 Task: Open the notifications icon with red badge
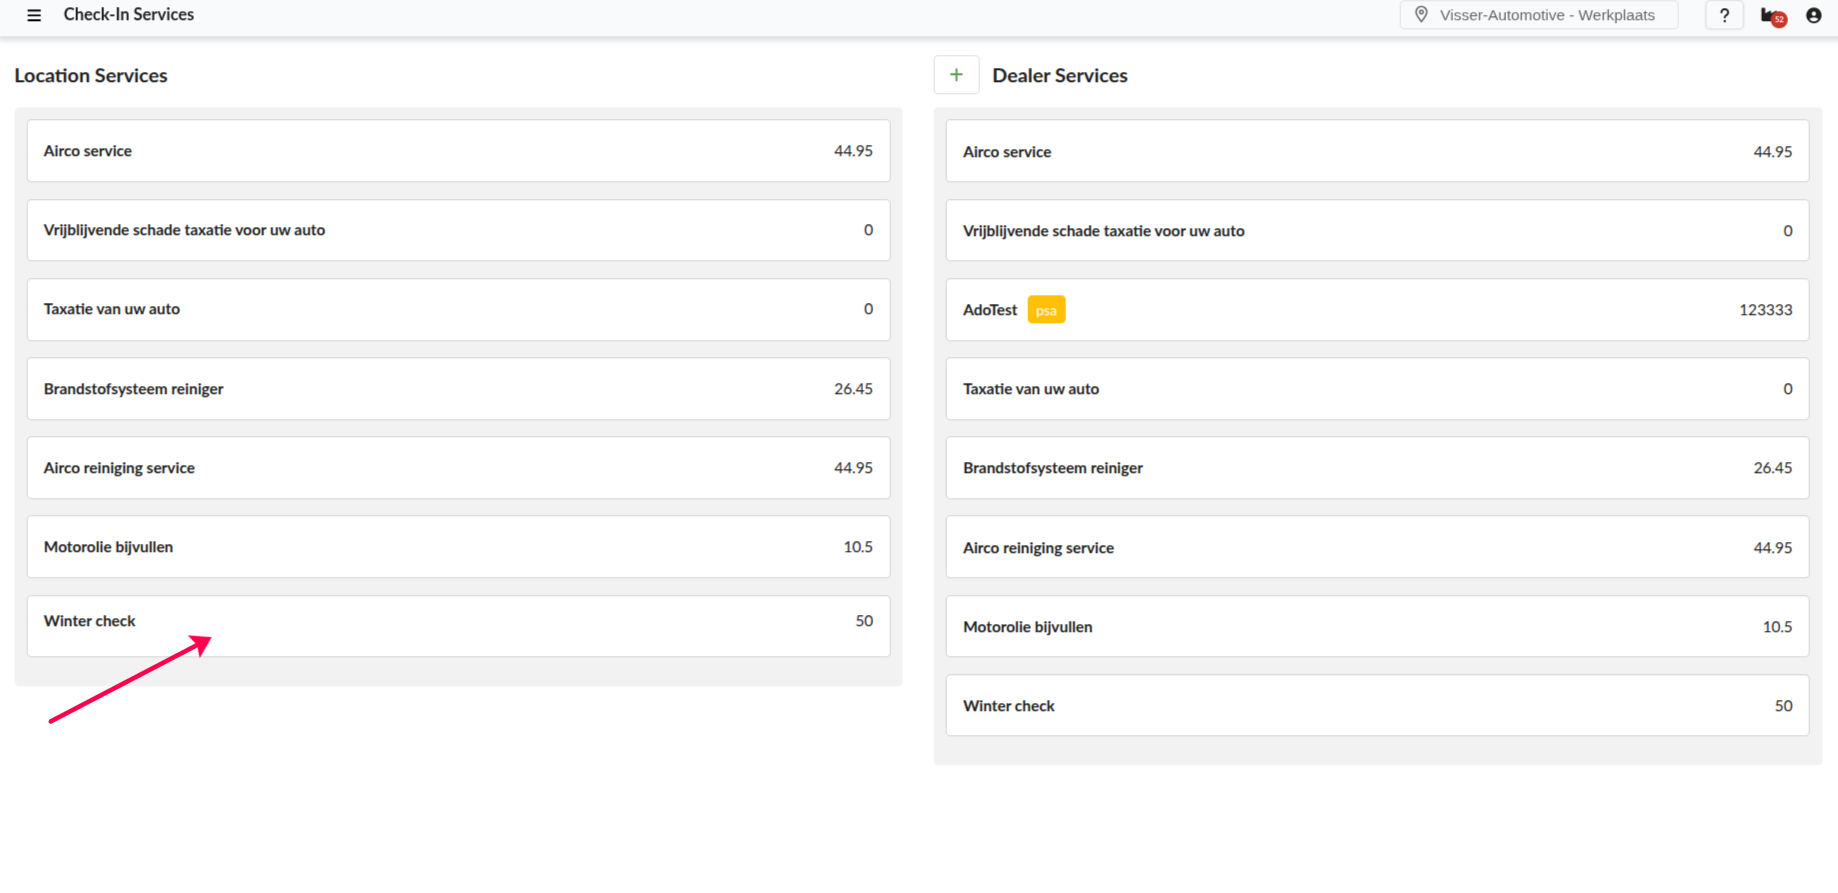click(1772, 16)
